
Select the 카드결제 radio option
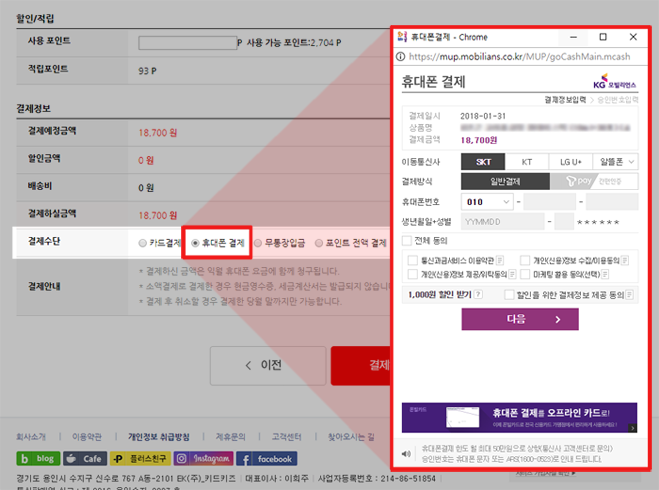pos(142,243)
